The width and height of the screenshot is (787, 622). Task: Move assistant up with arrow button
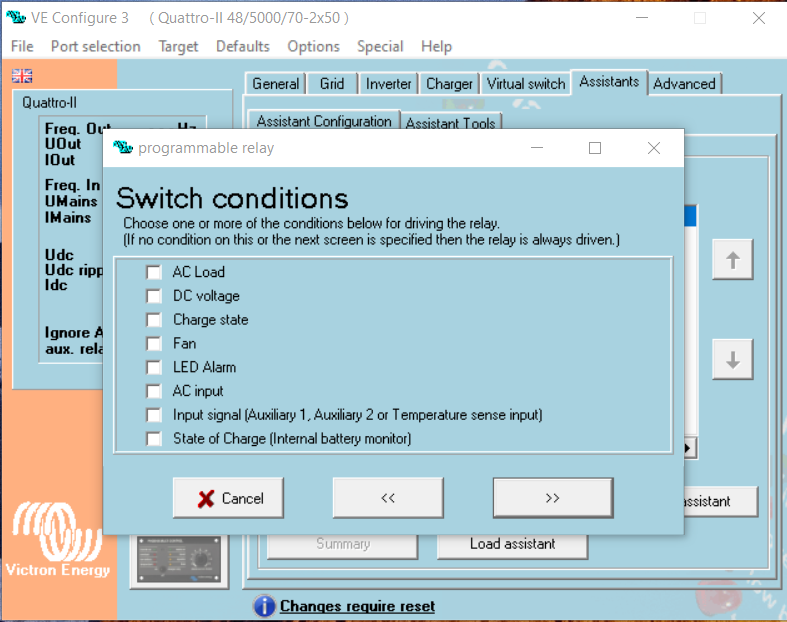[x=732, y=260]
